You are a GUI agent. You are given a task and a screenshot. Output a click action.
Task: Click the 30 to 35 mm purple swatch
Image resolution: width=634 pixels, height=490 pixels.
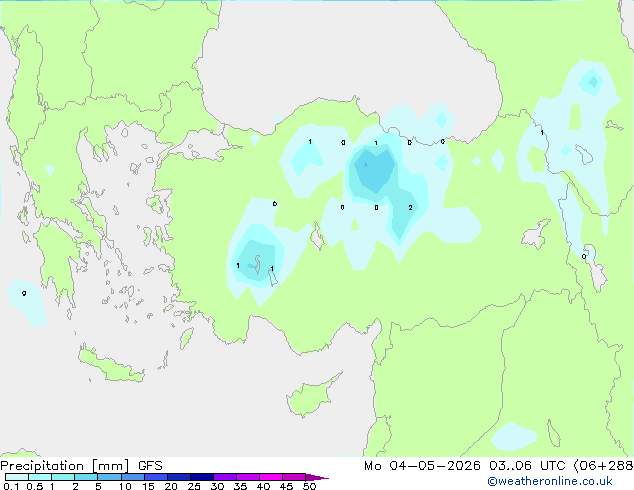[225, 477]
